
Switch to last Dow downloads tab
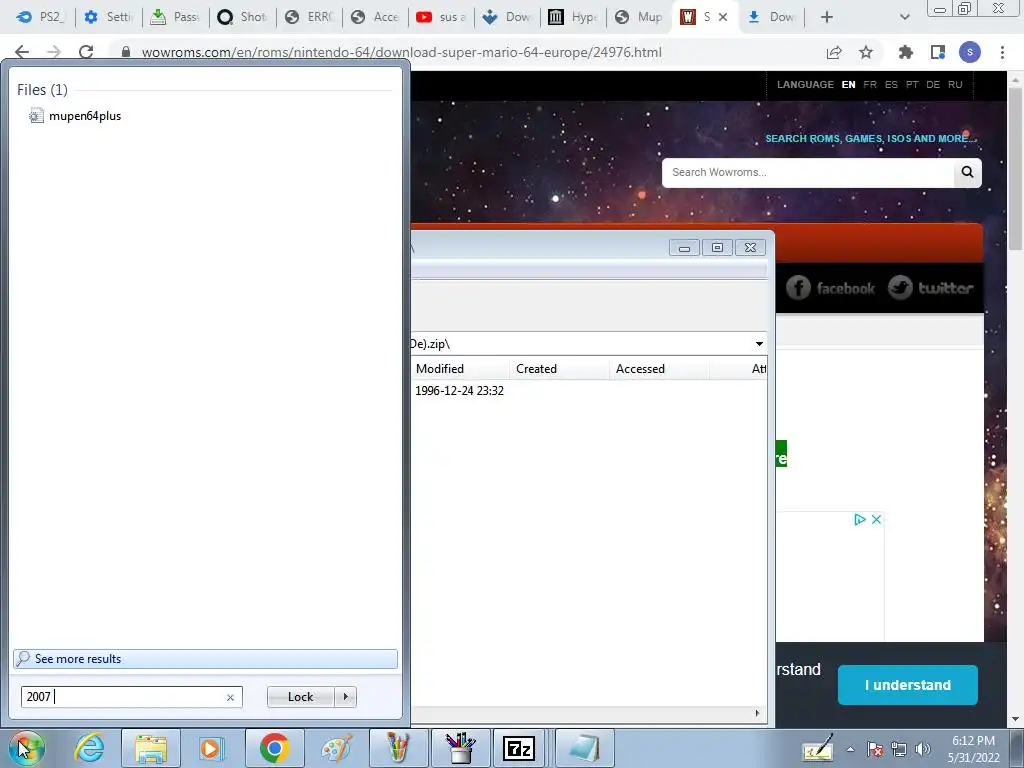773,17
